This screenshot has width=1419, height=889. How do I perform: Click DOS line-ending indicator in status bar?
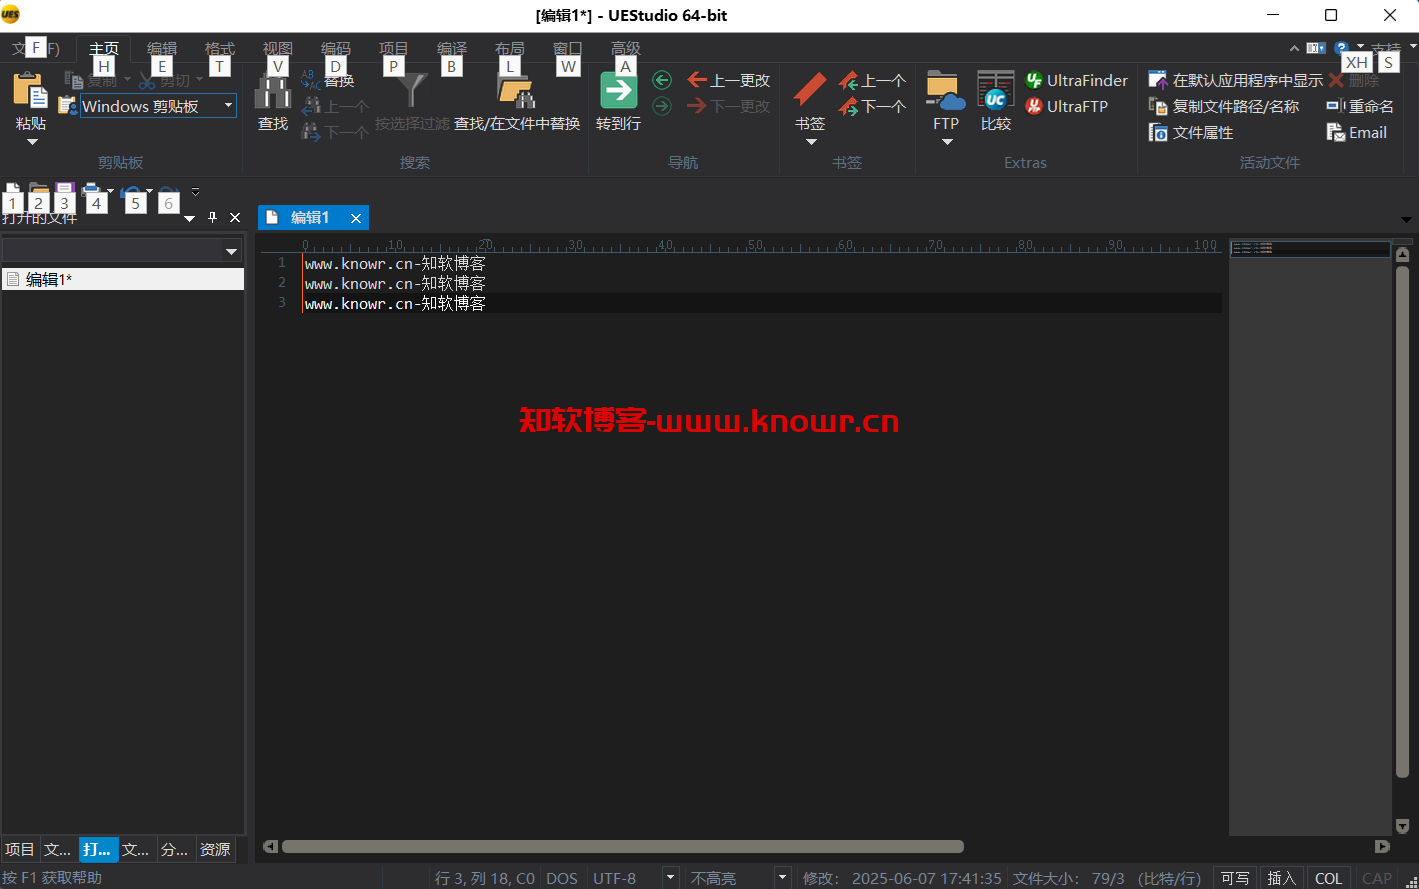[561, 878]
